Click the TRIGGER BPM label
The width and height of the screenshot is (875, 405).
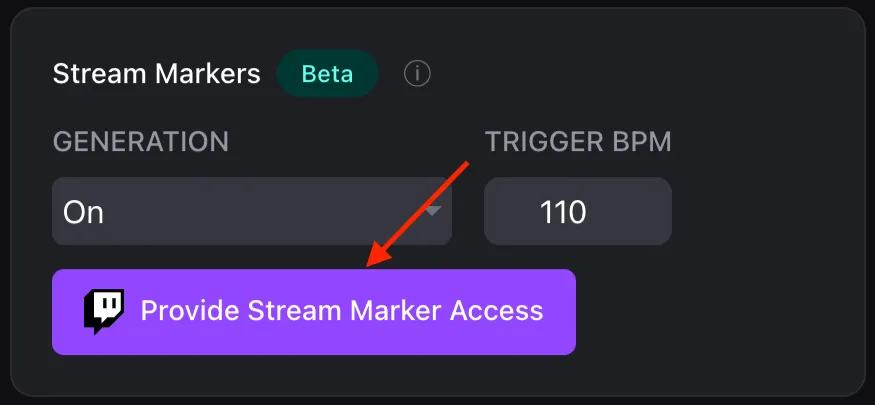click(x=578, y=142)
